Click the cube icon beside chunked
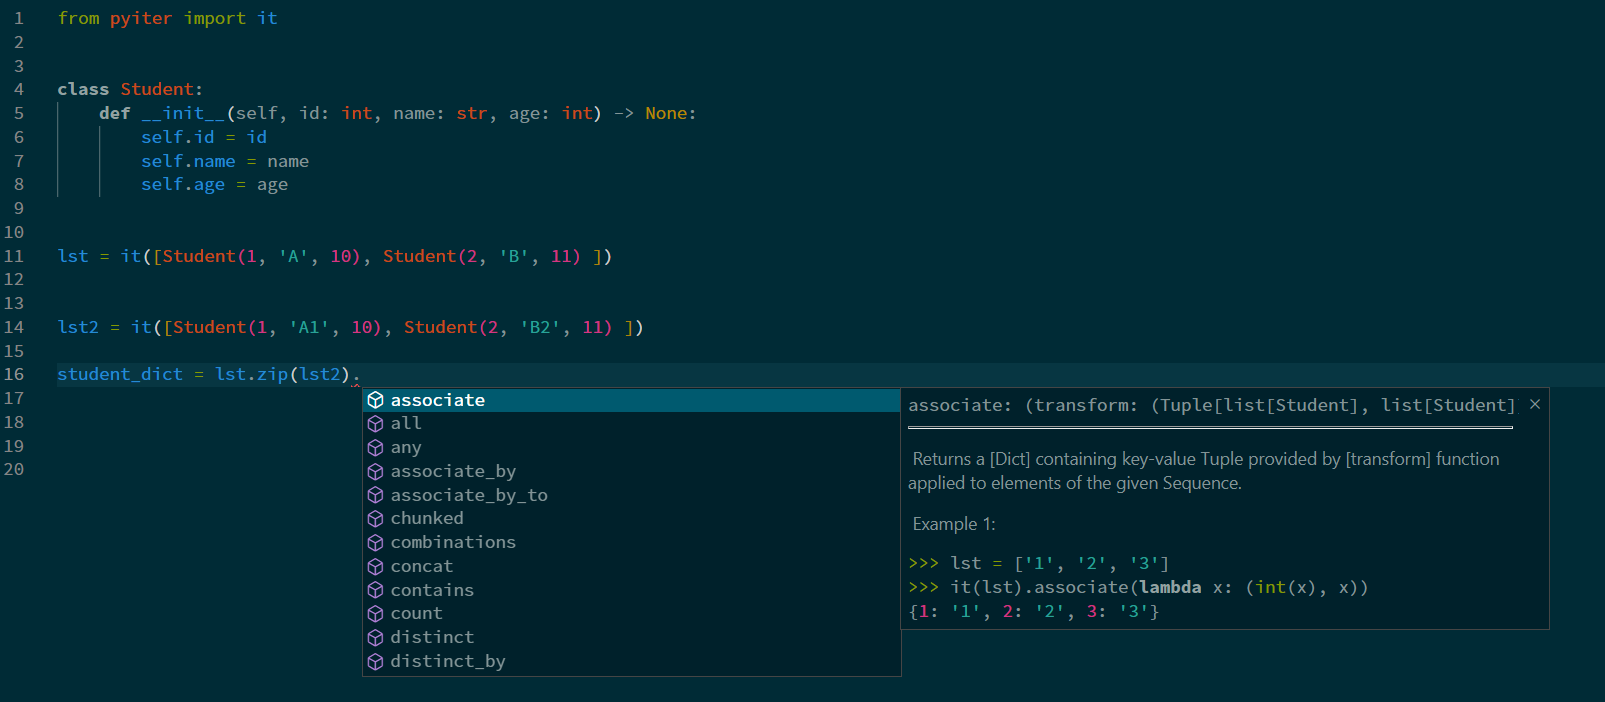The width and height of the screenshot is (1605, 702). 376,519
